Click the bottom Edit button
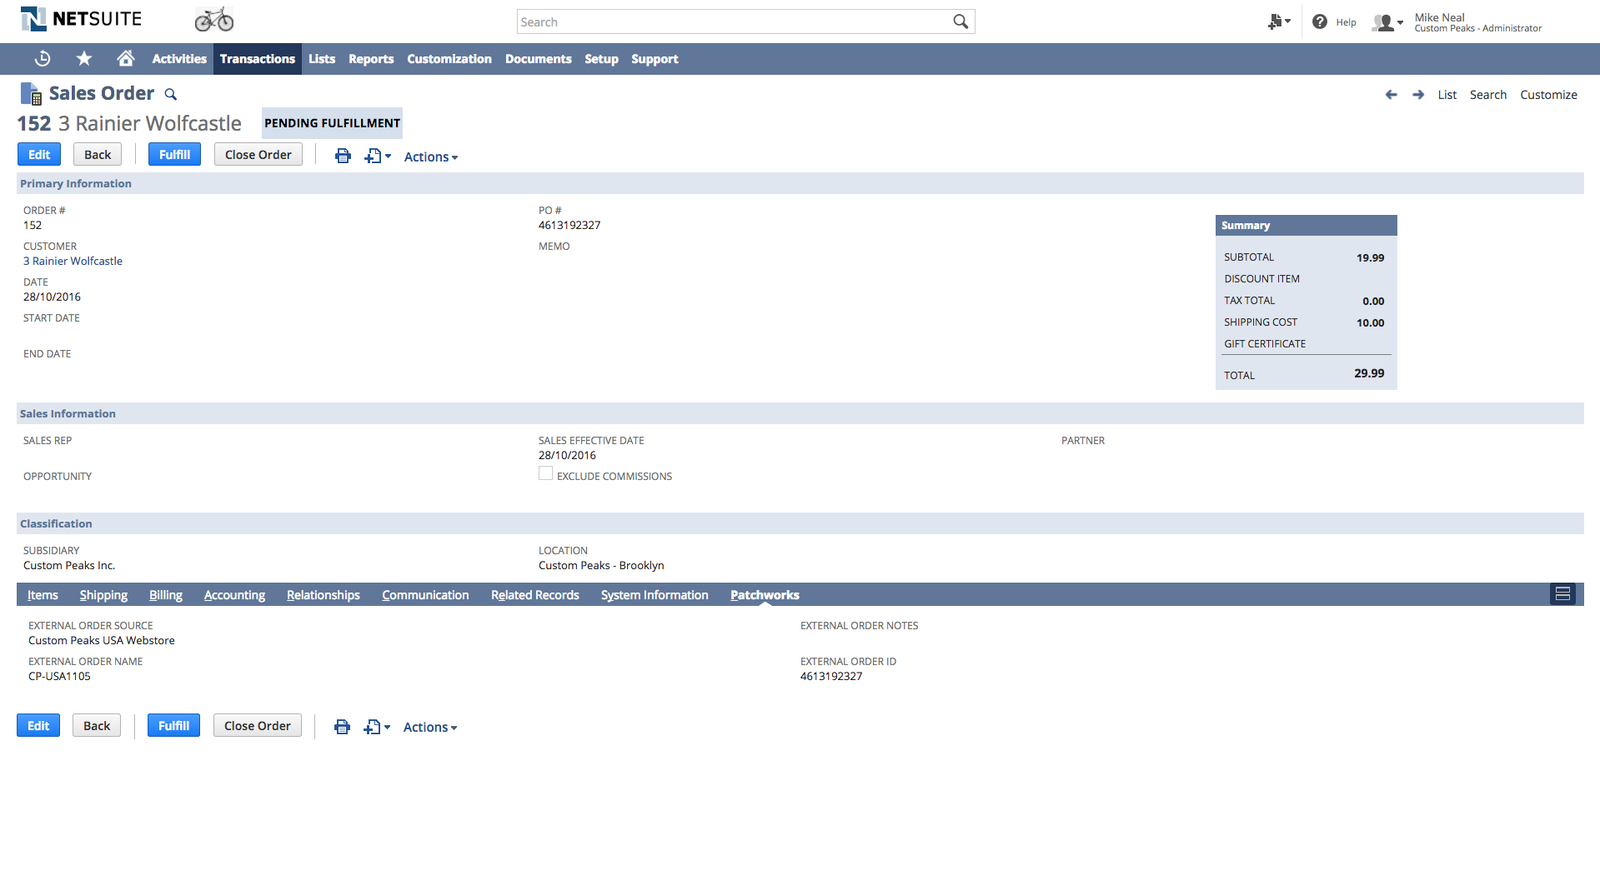 38,726
